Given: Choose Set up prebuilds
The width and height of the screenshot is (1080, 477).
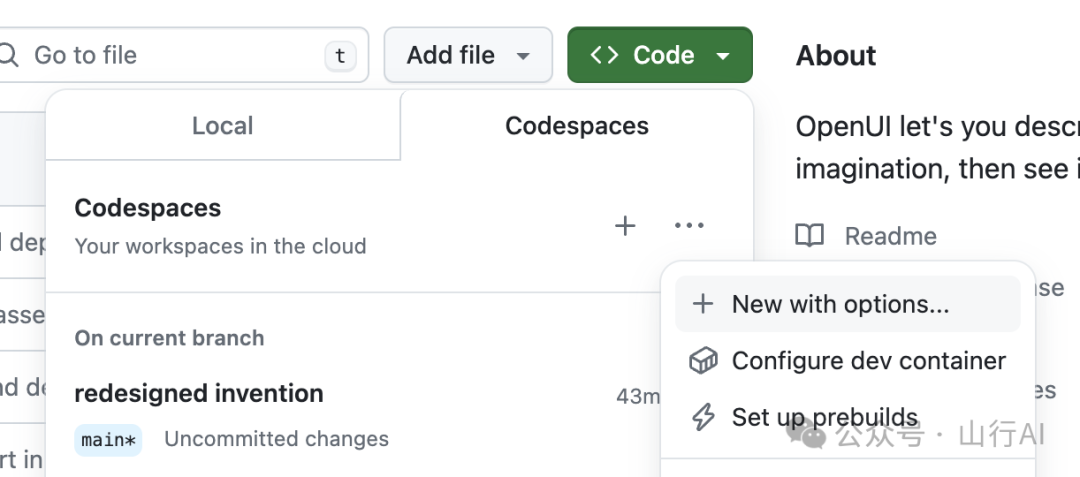Looking at the screenshot, I should coord(847,417).
